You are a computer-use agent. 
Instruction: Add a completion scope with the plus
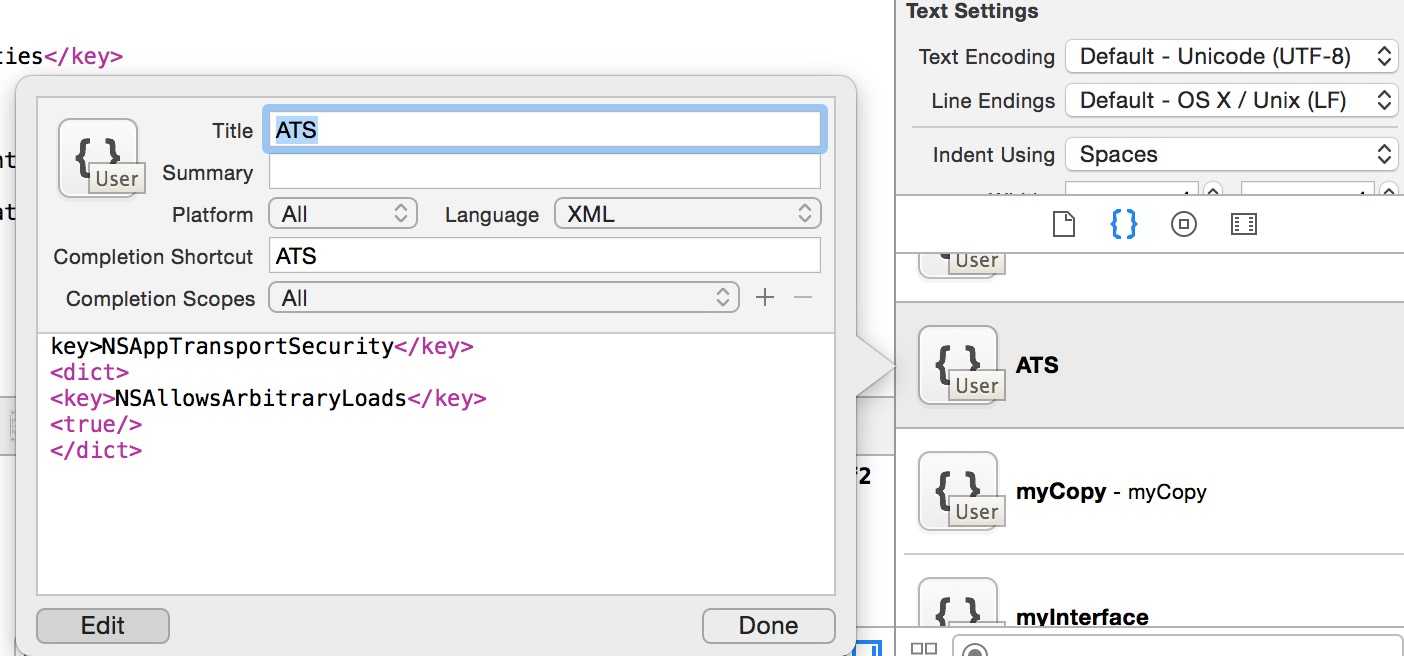point(764,297)
